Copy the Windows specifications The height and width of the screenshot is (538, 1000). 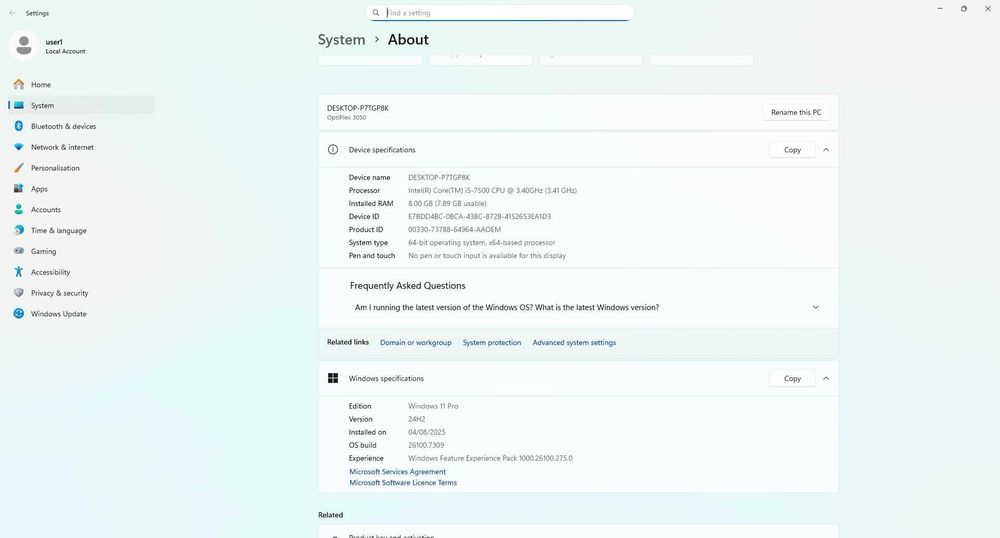[792, 379]
